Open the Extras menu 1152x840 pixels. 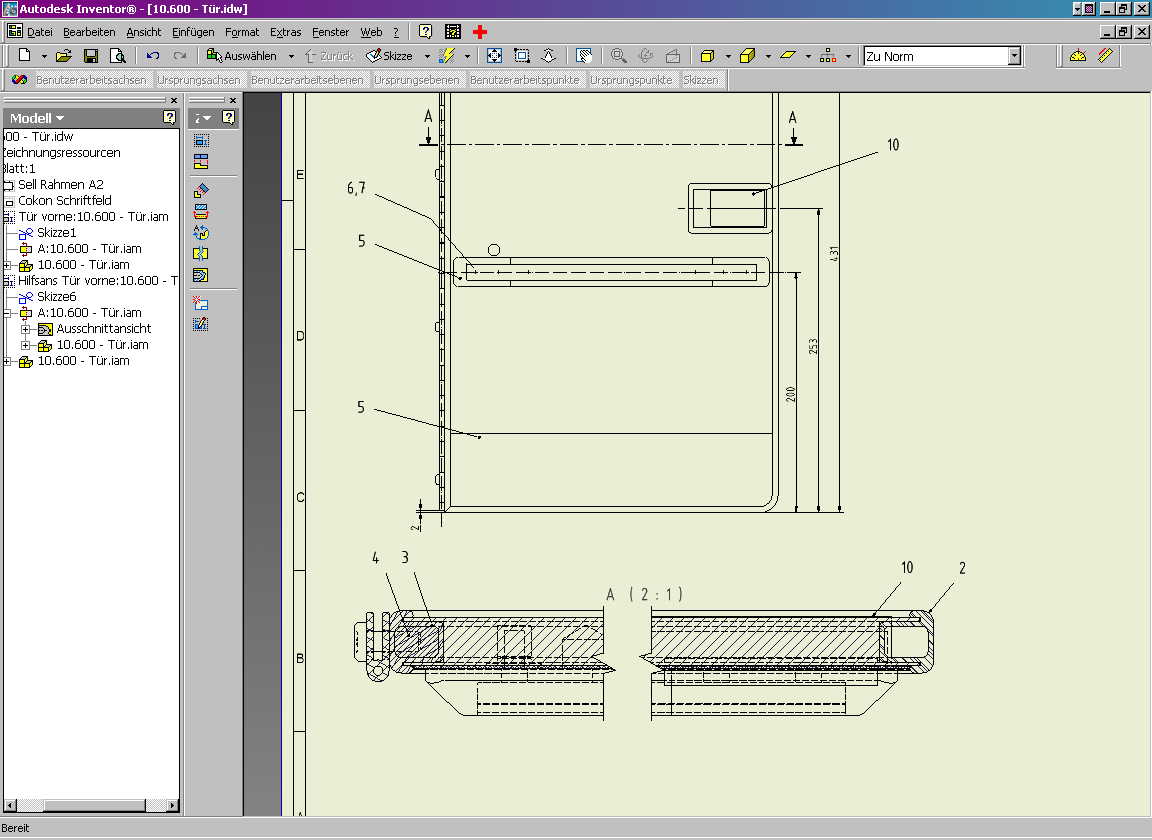[285, 32]
